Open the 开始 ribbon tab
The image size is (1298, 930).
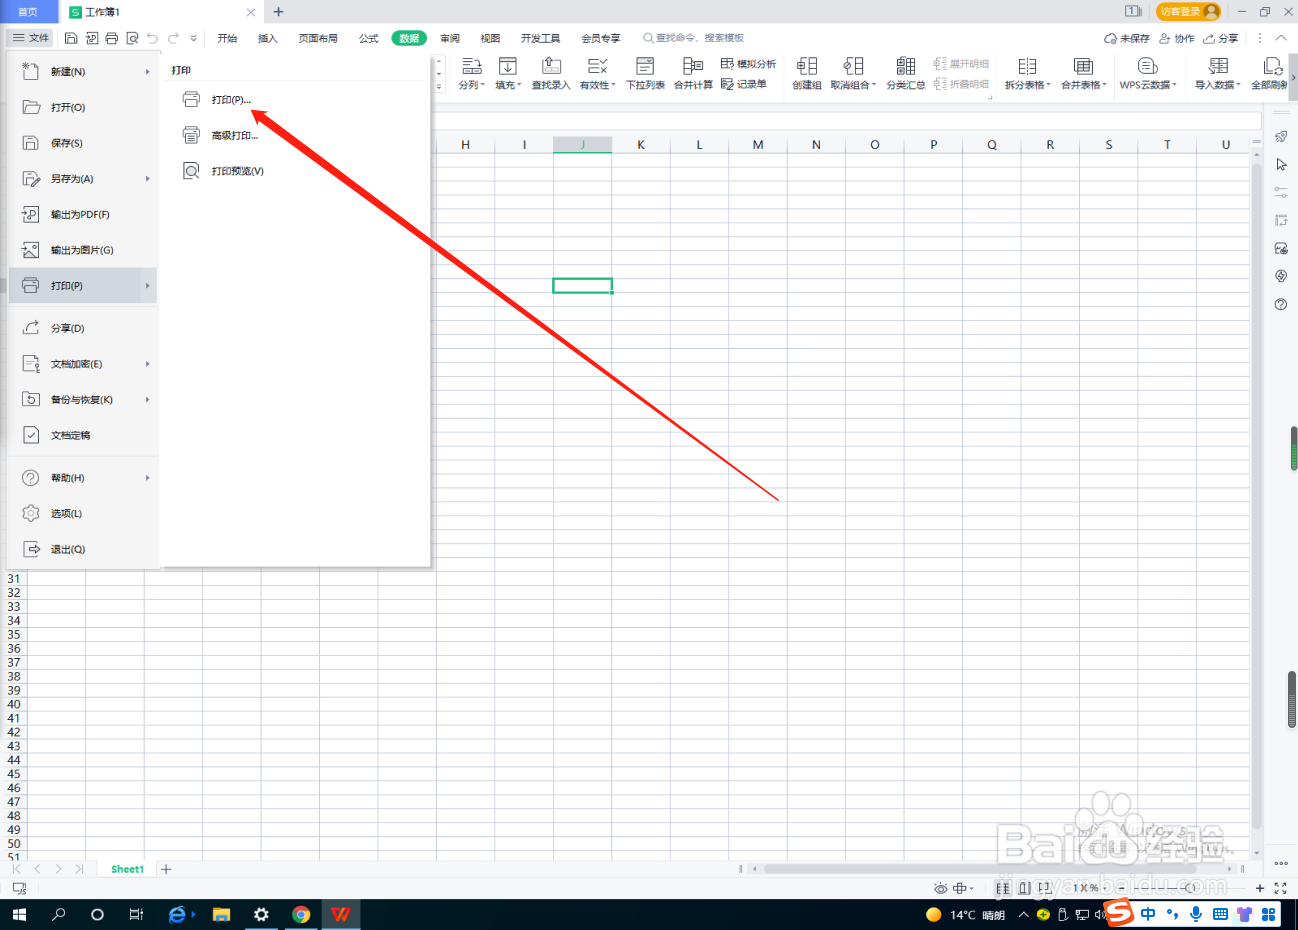coord(227,38)
